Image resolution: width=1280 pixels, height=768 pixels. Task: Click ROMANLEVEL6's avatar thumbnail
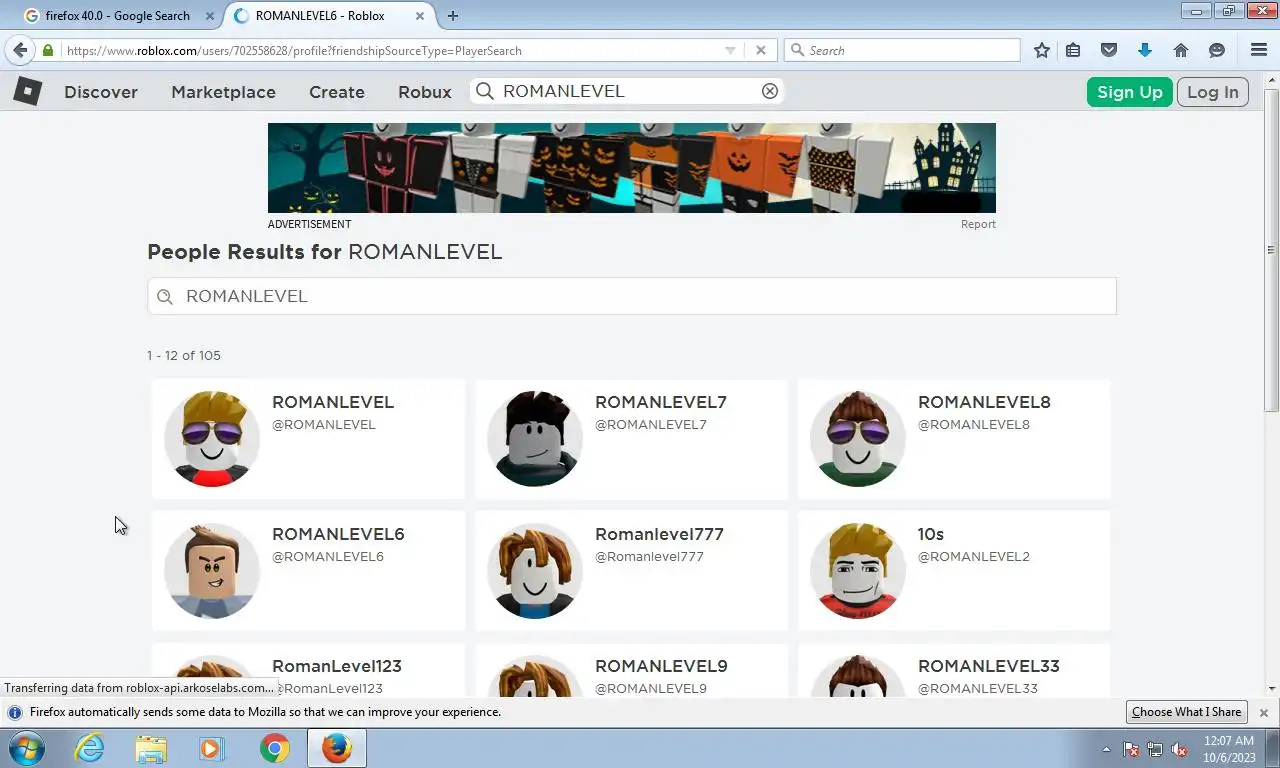[212, 571]
